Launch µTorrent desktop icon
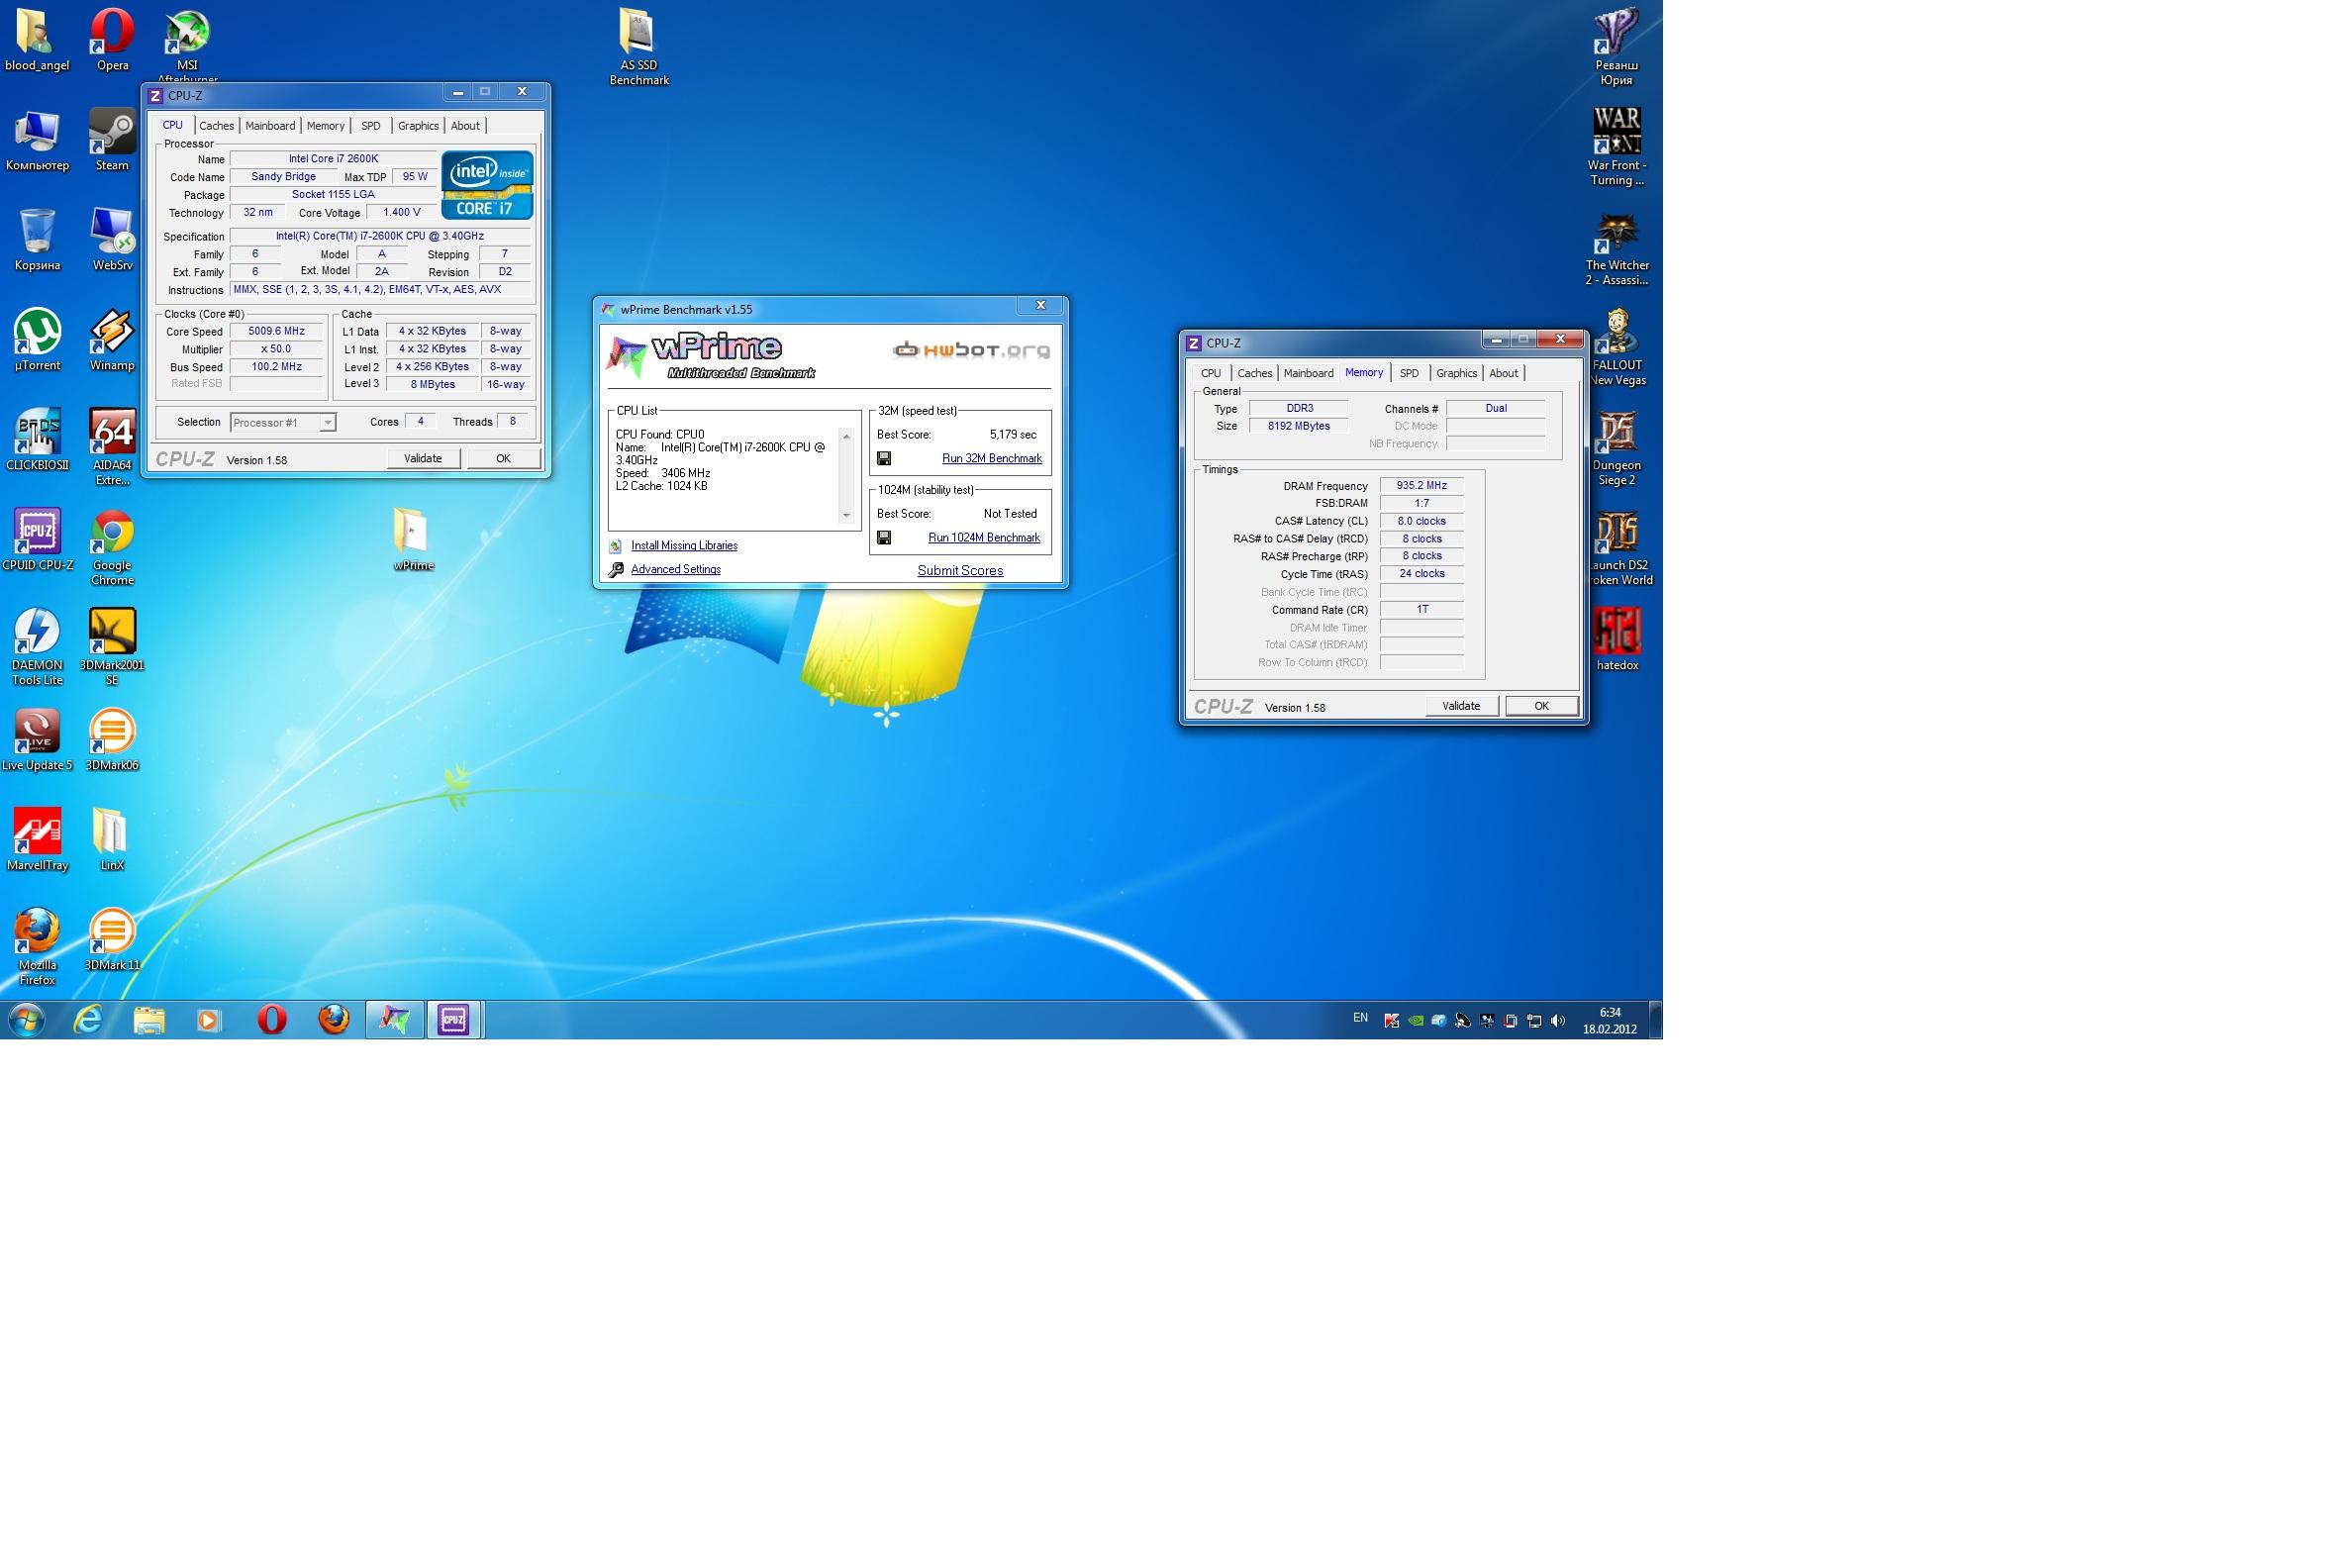The image size is (2352, 1568). click(x=37, y=339)
